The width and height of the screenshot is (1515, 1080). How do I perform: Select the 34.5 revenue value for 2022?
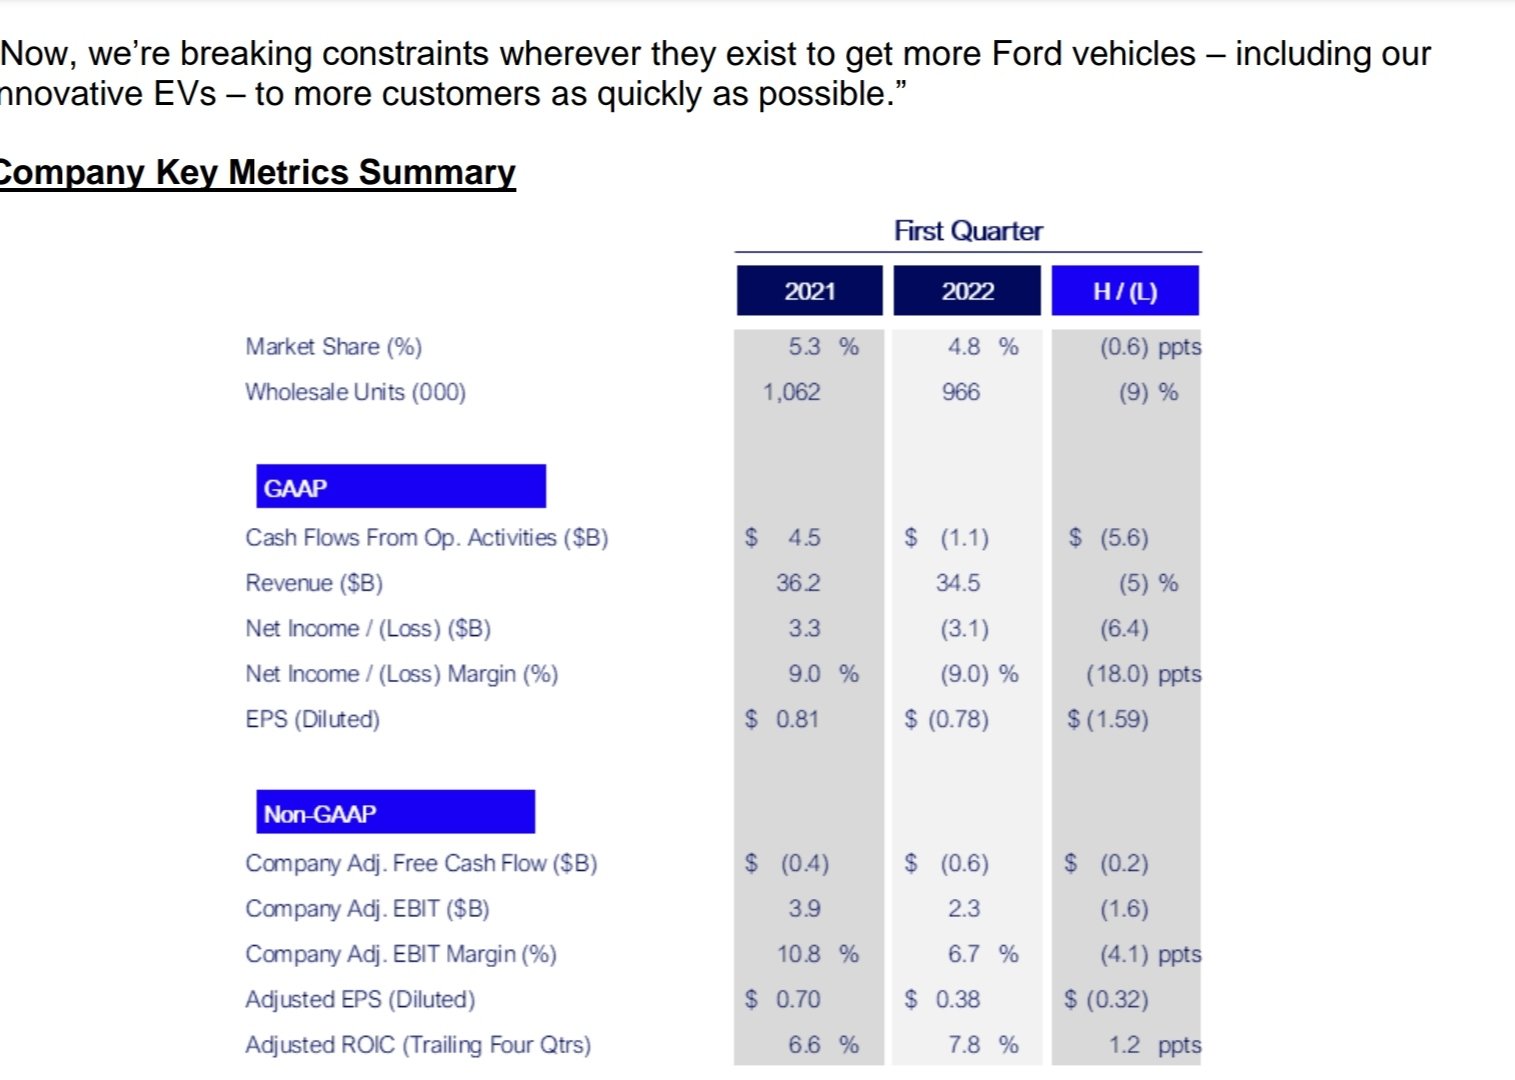click(x=958, y=583)
